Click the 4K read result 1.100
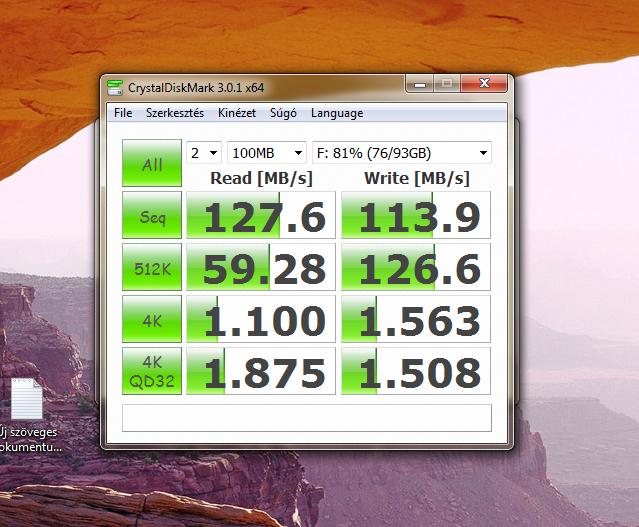The image size is (639, 527). pyautogui.click(x=261, y=319)
